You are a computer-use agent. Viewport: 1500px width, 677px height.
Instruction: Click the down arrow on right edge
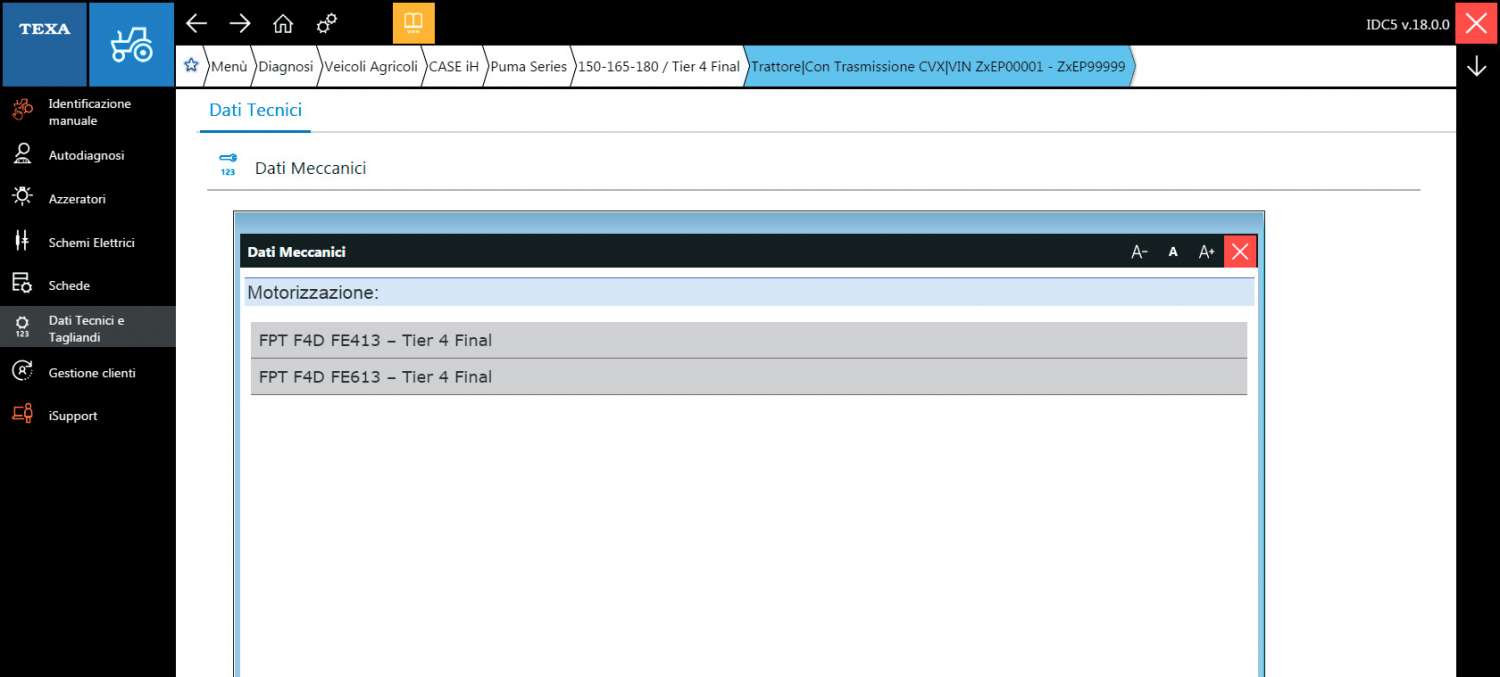pos(1476,66)
